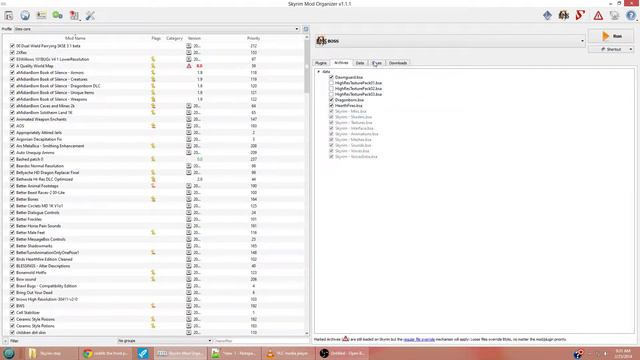
Task: Select Argonian Decapitation Fix mod row
Action: 154,139
